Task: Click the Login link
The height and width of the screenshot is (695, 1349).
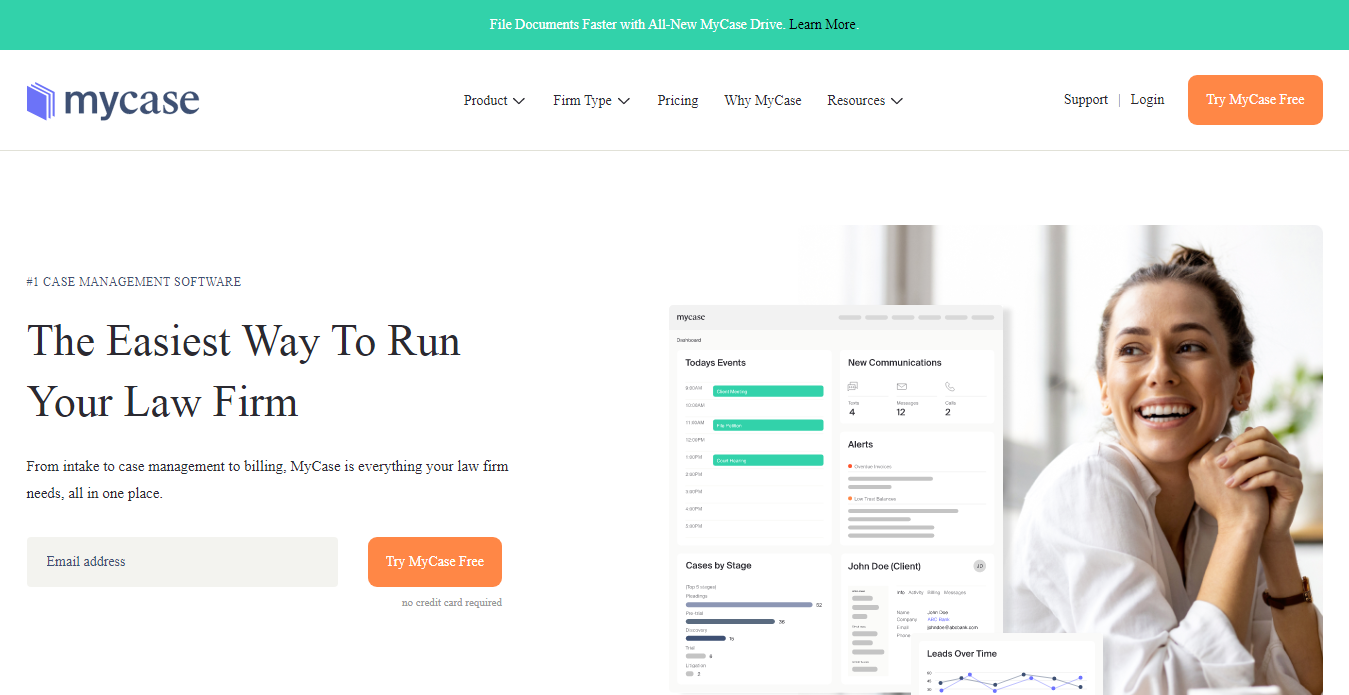Action: tap(1147, 100)
